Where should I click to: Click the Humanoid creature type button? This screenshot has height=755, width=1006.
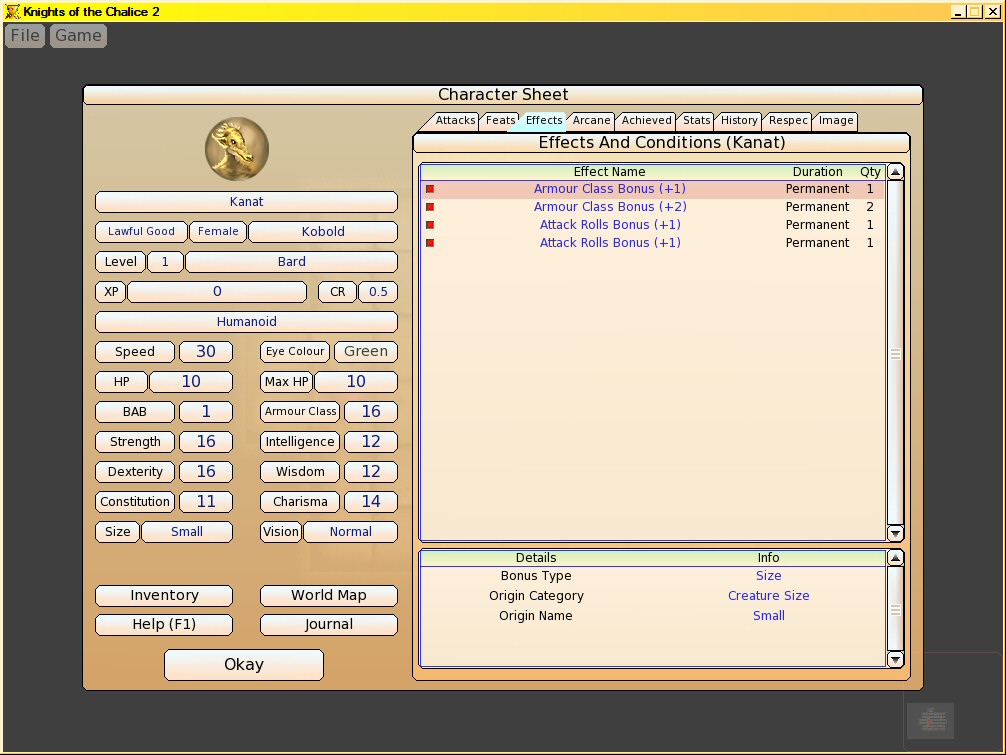[246, 322]
